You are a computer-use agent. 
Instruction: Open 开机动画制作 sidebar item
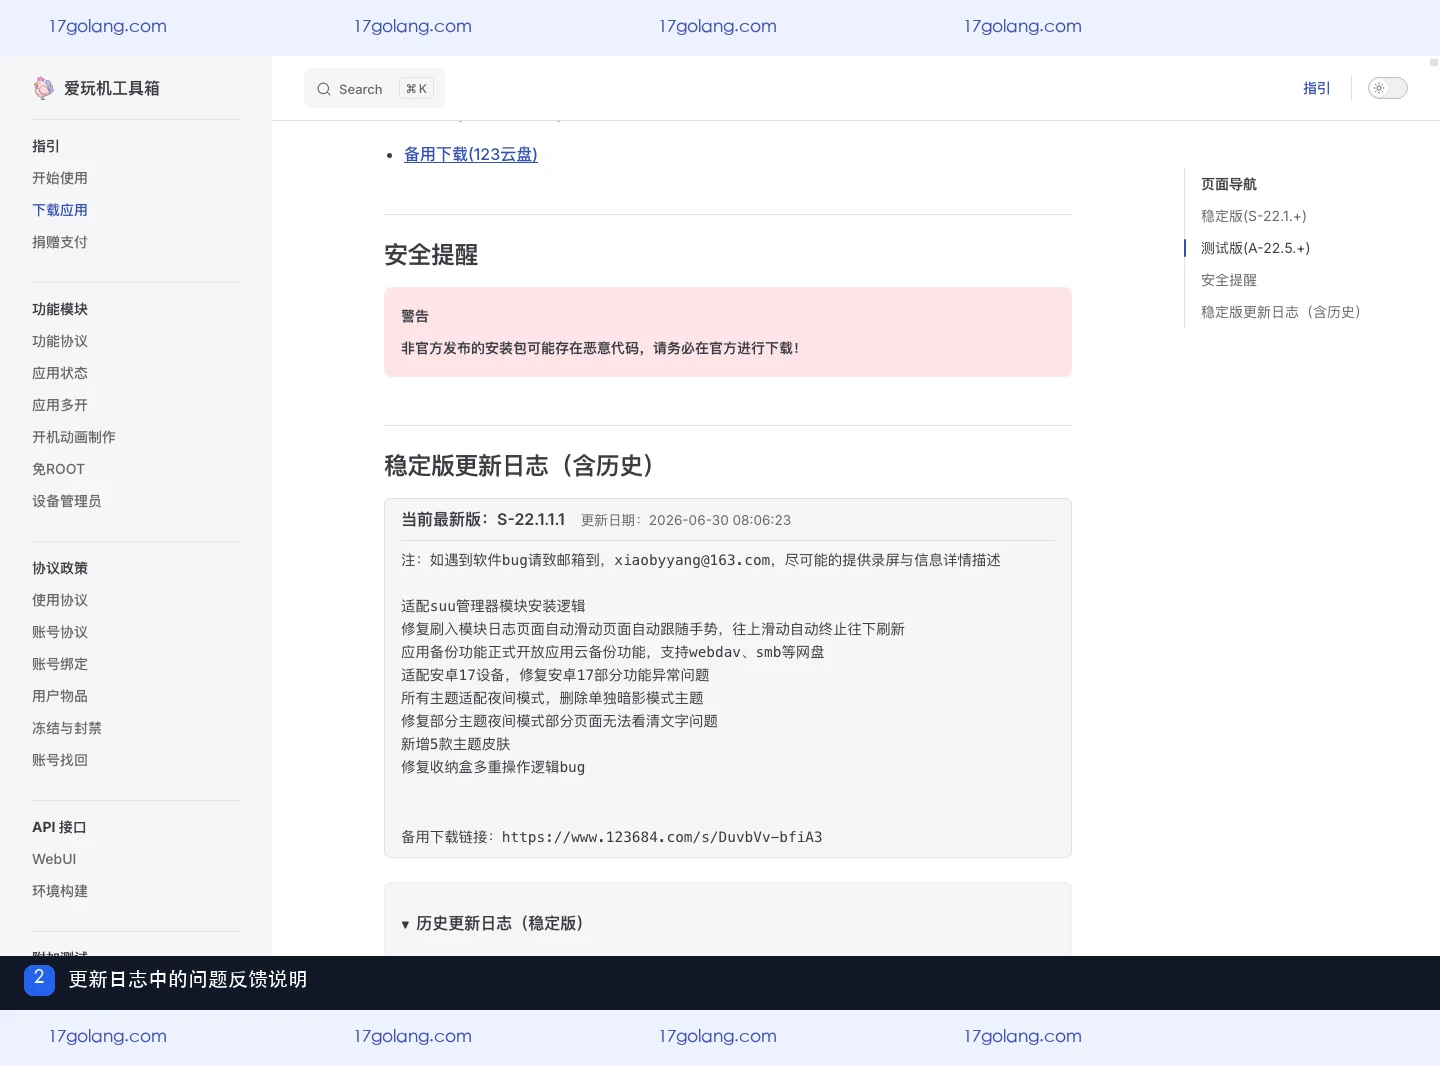click(74, 437)
